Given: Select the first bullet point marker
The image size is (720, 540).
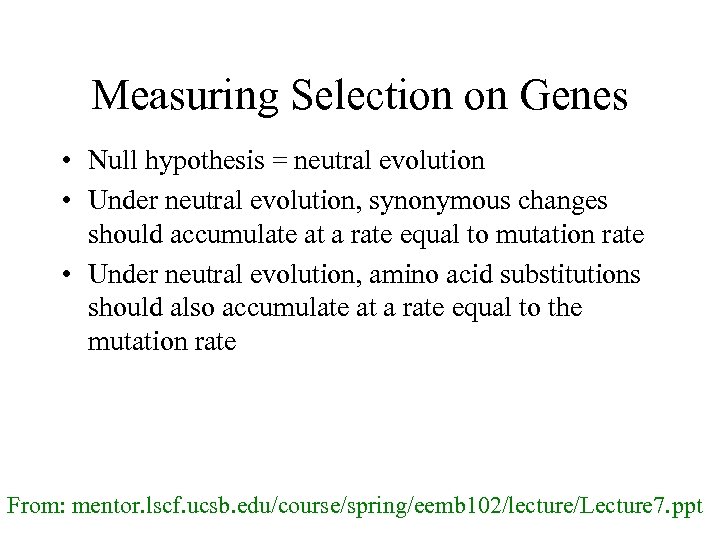Looking at the screenshot, I should [x=64, y=161].
